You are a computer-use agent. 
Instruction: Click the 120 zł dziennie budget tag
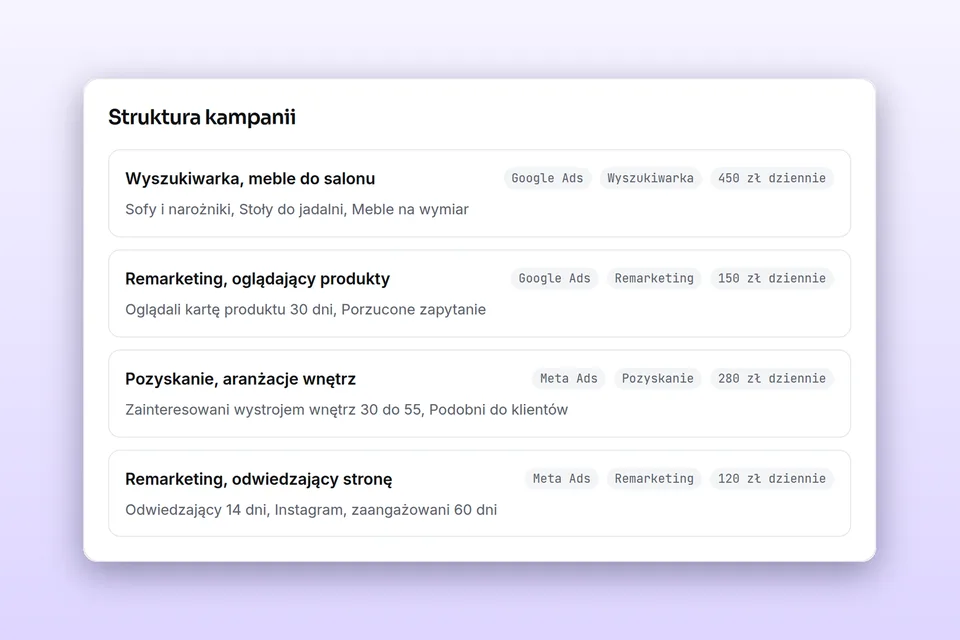[x=771, y=479]
